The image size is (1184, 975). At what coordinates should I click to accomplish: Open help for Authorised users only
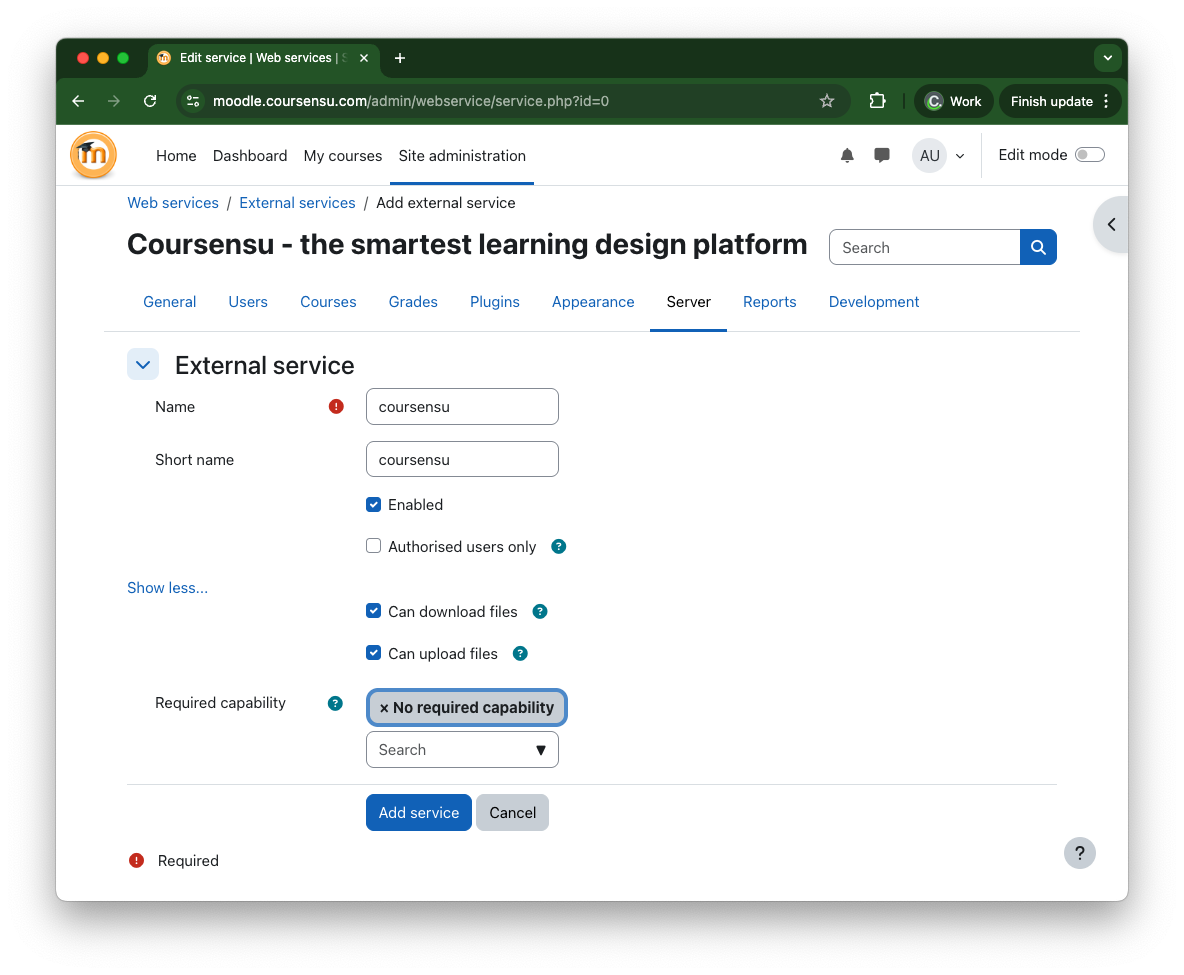(559, 547)
